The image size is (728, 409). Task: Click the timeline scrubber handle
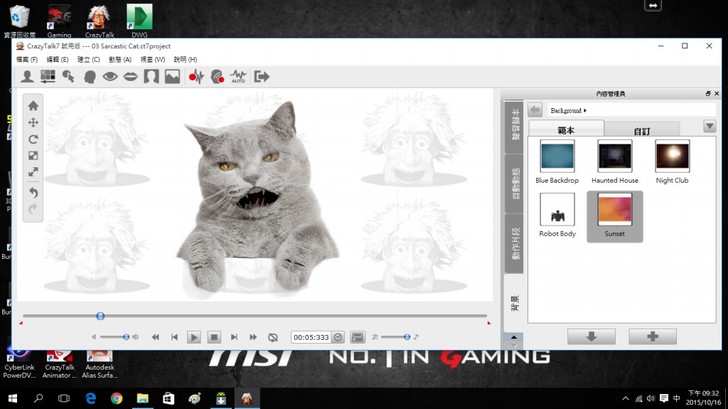100,316
